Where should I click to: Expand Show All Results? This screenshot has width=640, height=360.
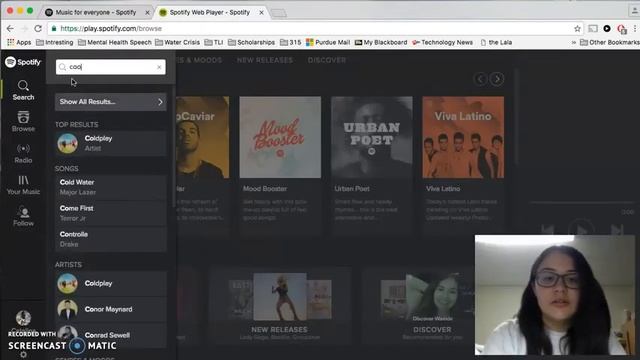pos(111,102)
